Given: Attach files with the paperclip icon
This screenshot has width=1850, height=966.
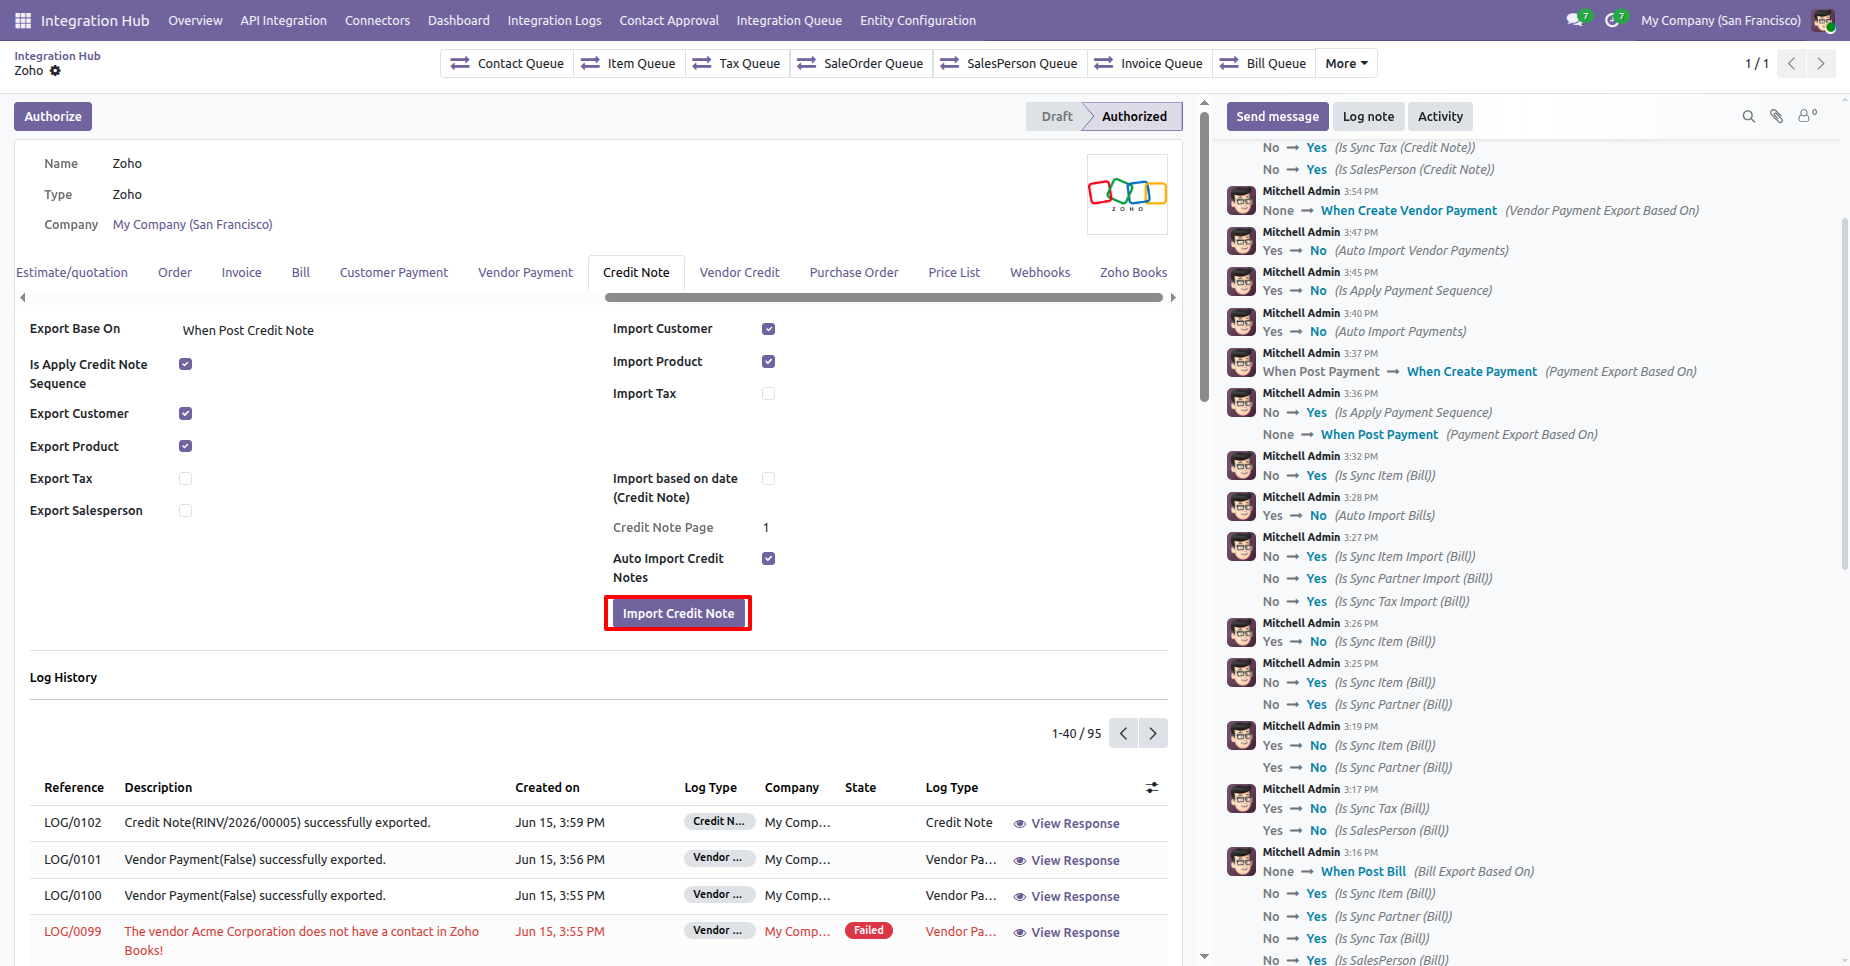Looking at the screenshot, I should pos(1777,116).
